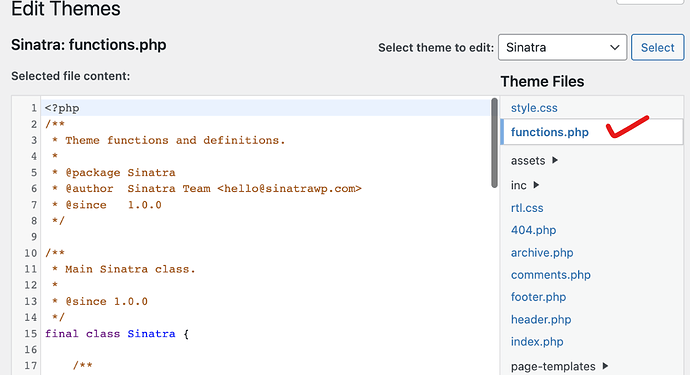The image size is (690, 375).
Task: Click line number 9 in gutter
Action: coord(34,237)
